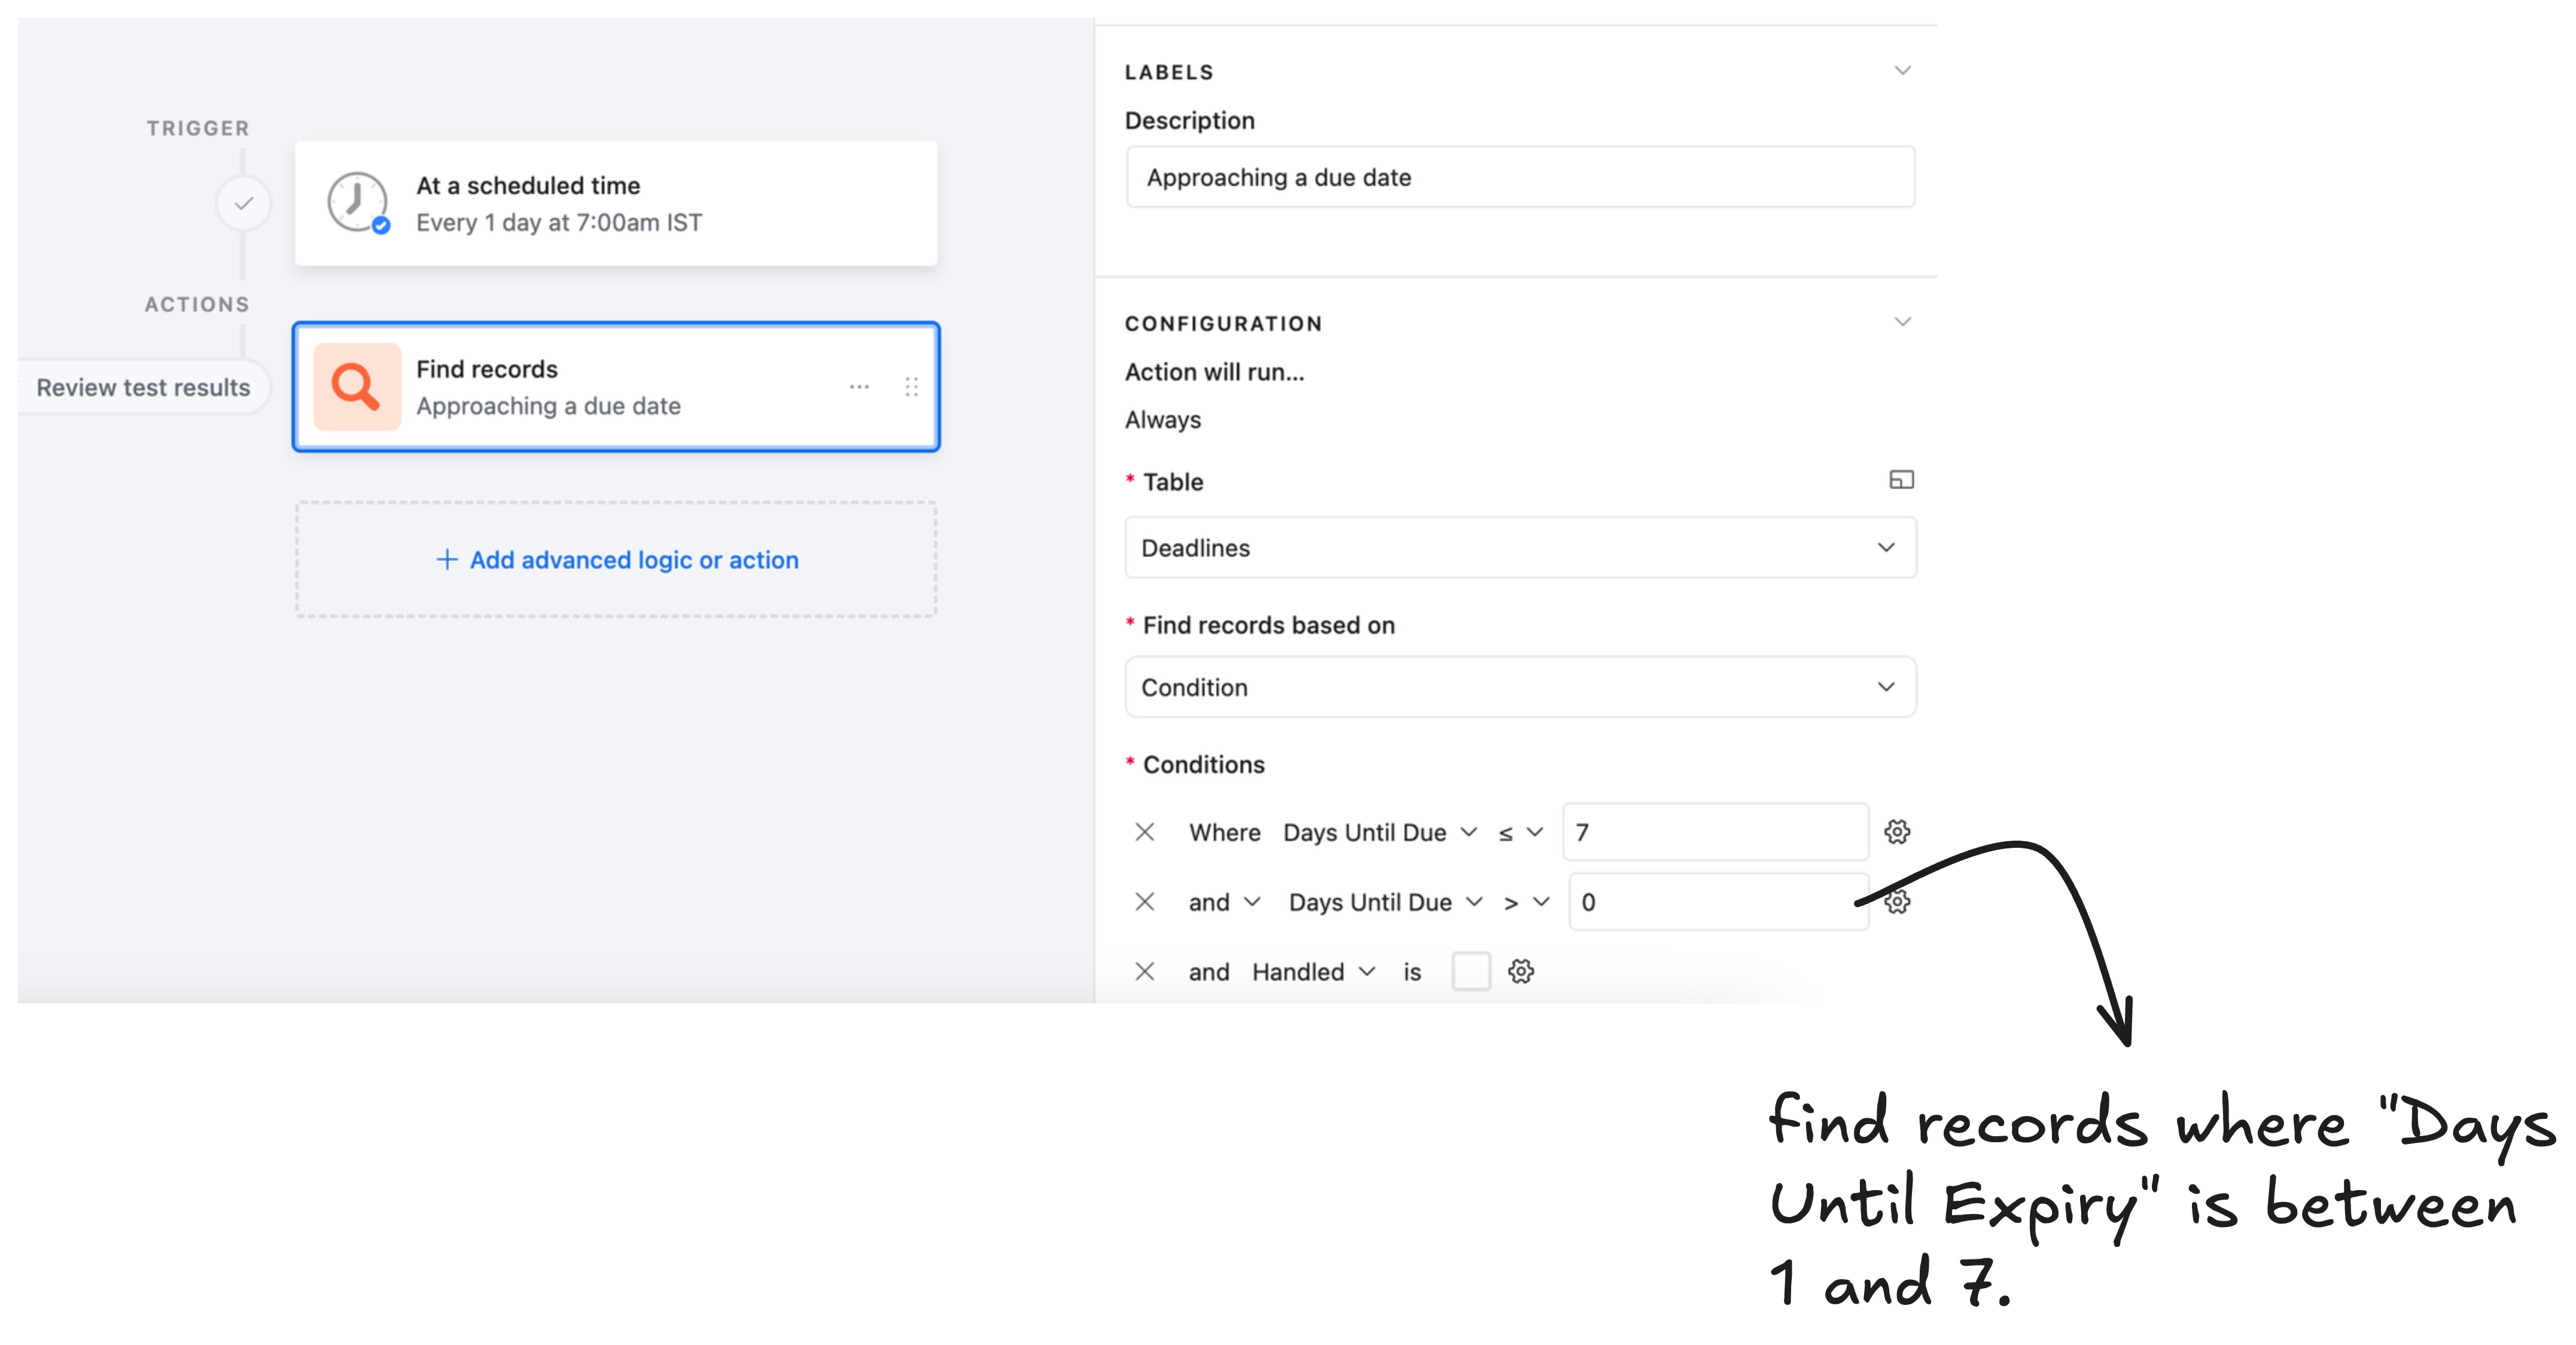Image resolution: width=2576 pixels, height=1345 pixels.
Task: Remove the first Days Until Due condition
Action: click(x=1145, y=832)
